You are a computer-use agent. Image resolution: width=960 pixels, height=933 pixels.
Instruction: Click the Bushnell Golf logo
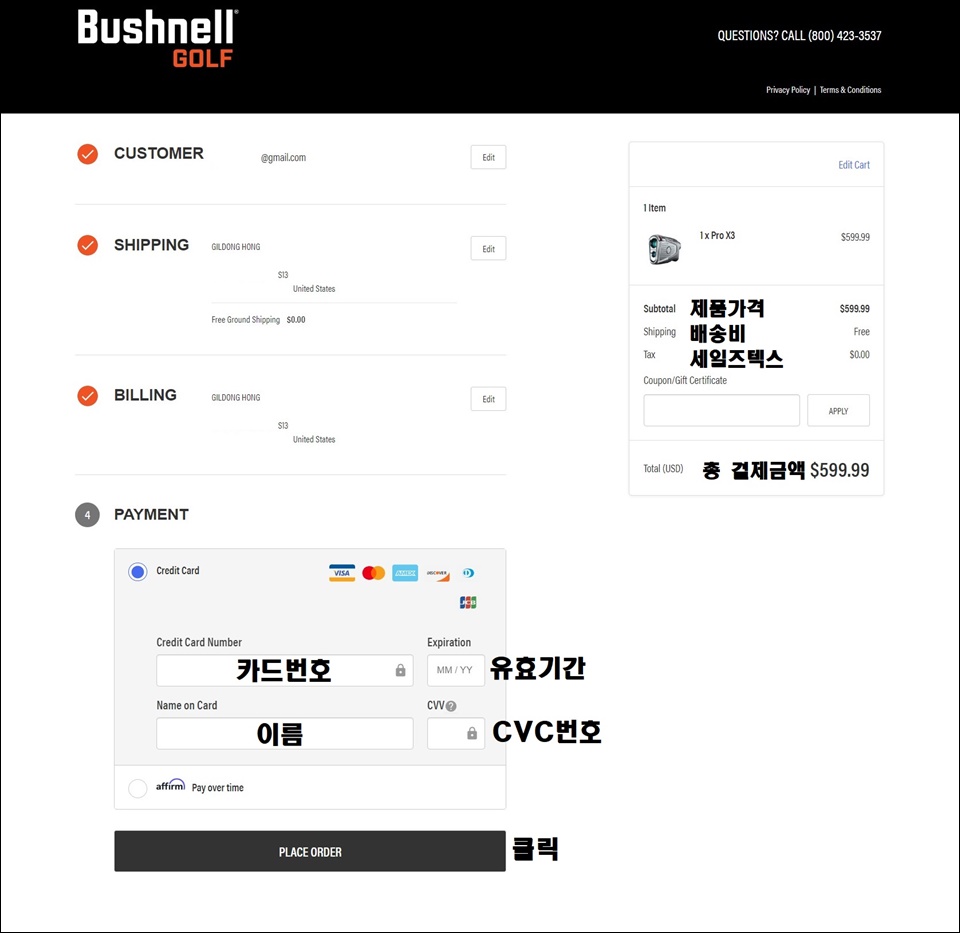tap(157, 38)
